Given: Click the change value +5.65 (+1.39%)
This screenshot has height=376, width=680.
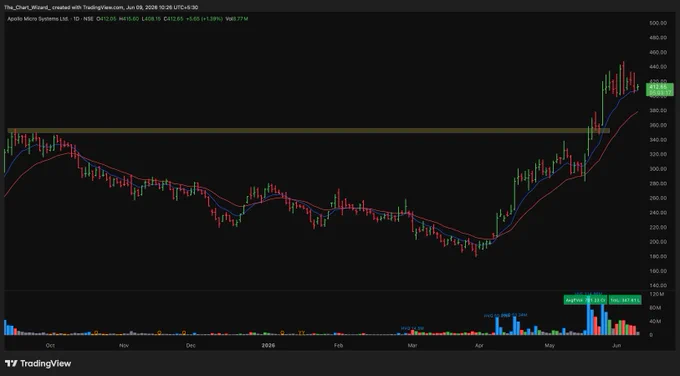Looking at the screenshot, I should [204, 19].
